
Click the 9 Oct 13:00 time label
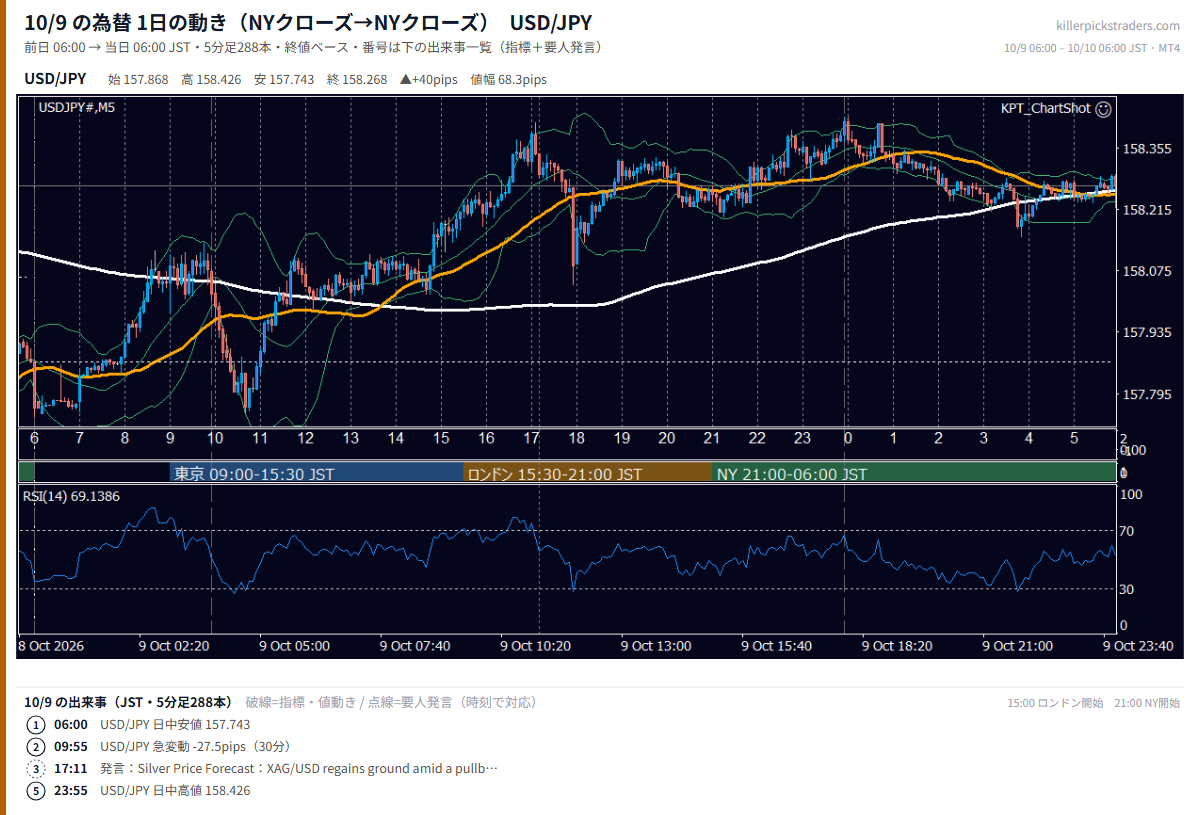click(x=656, y=646)
